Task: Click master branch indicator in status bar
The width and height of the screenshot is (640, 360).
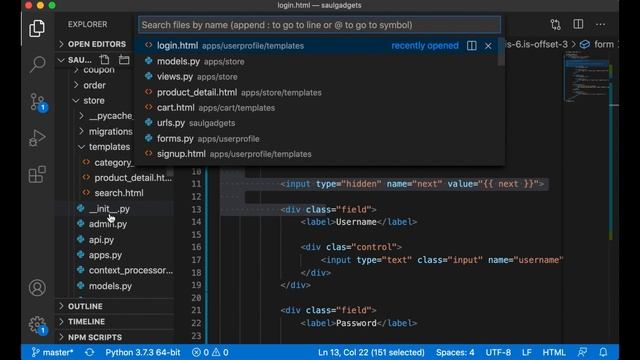Action: (52, 352)
